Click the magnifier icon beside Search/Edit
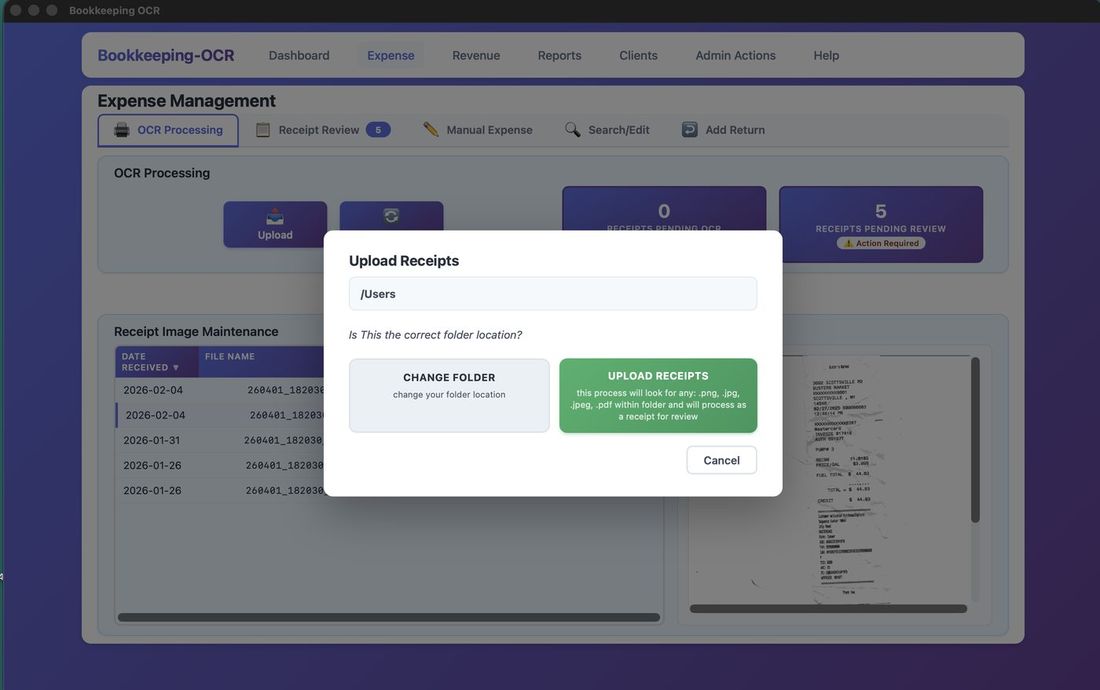Viewport: 1100px width, 690px height. click(x=573, y=130)
